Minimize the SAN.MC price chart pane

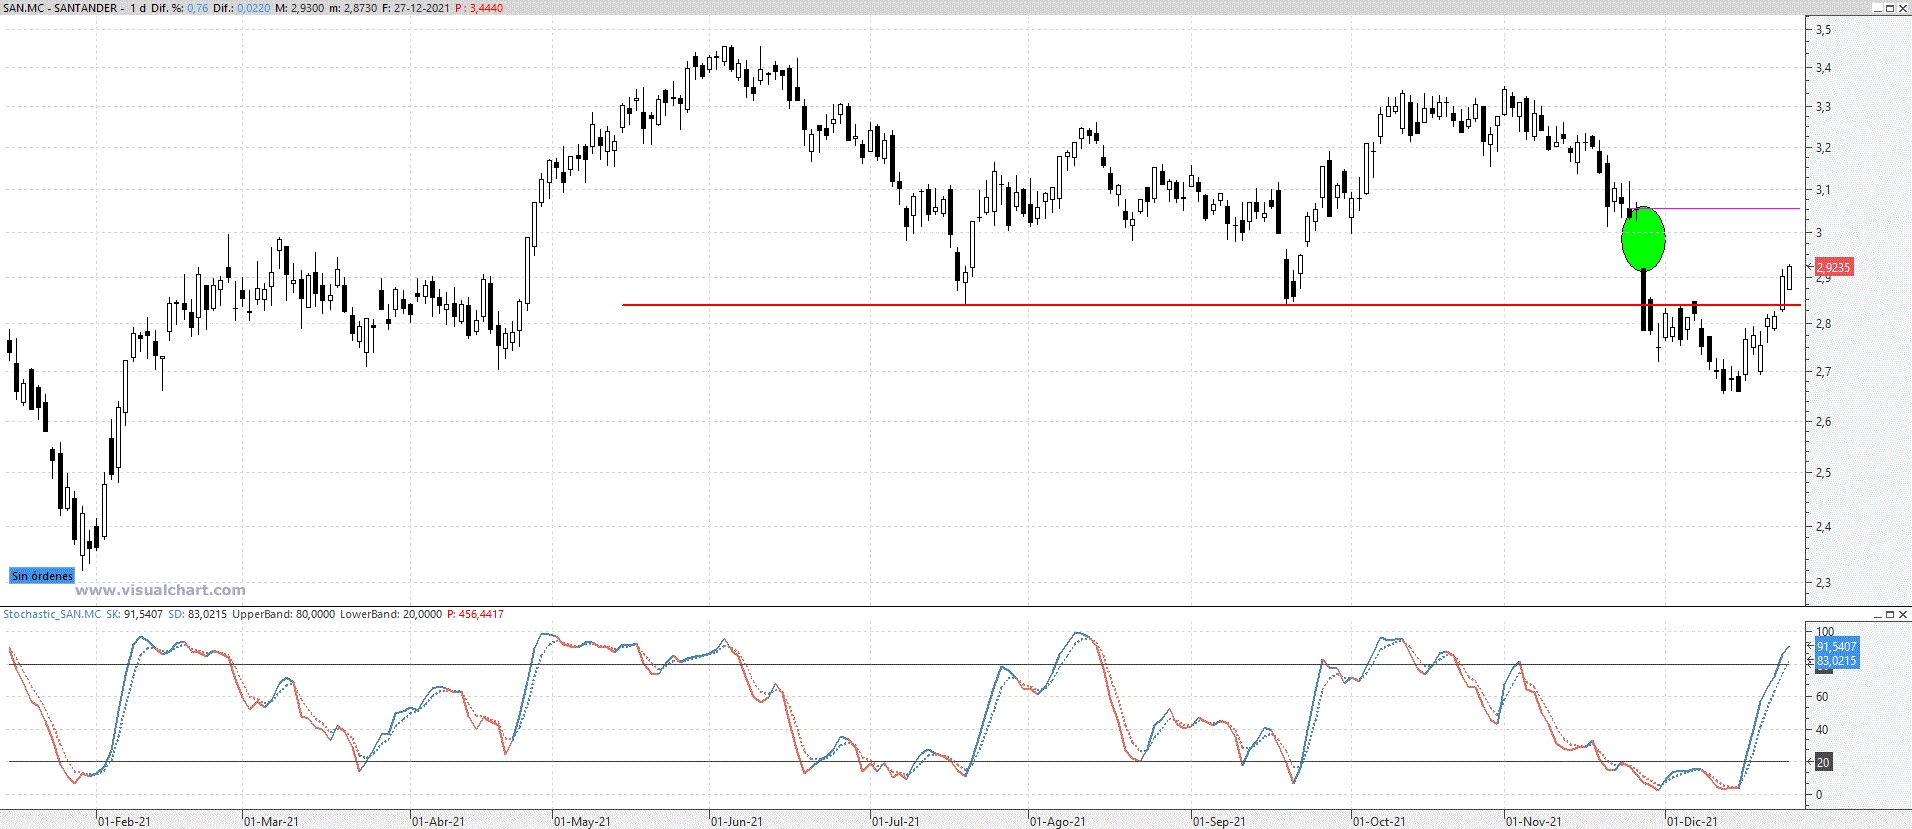click(1877, 8)
